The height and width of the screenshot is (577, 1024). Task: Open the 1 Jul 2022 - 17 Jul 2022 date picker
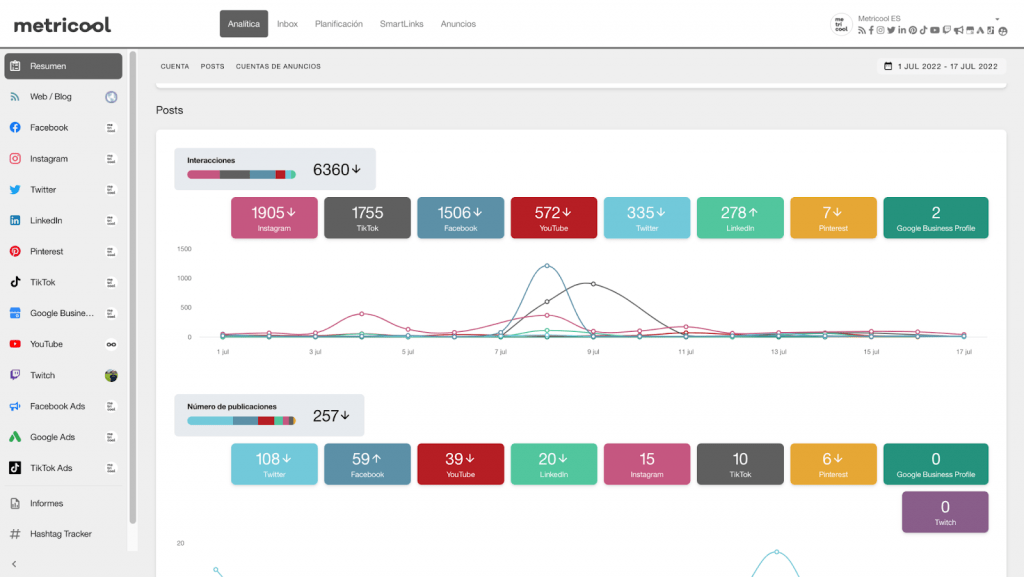[941, 66]
